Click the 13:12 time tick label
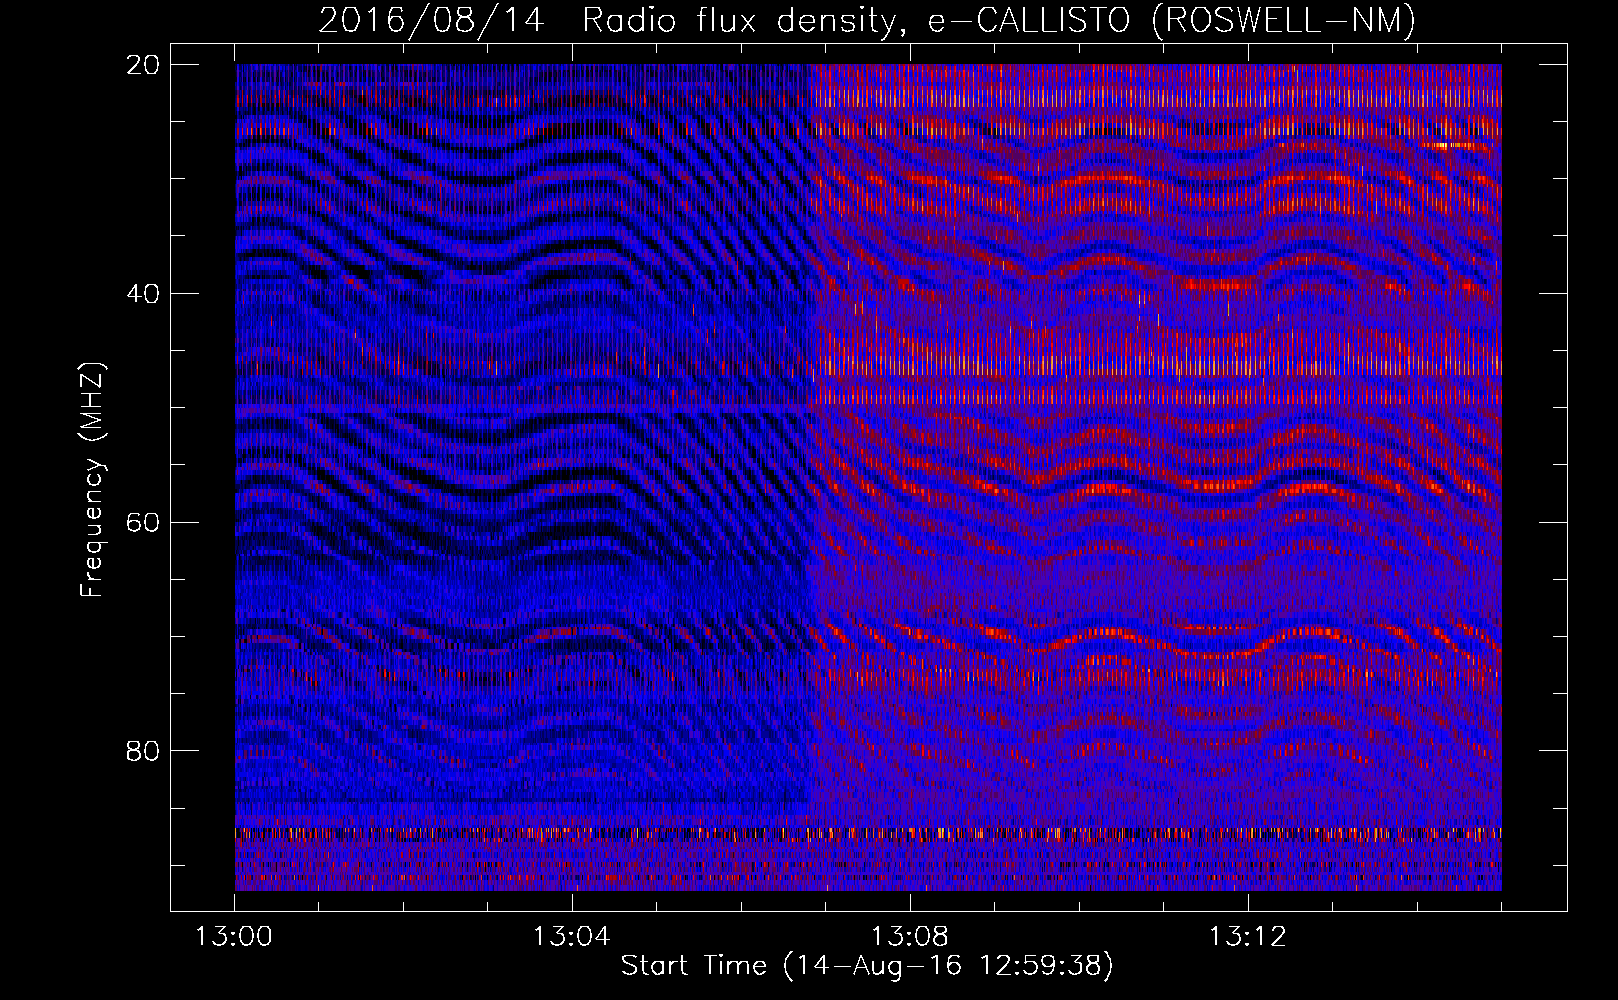The image size is (1618, 1000). point(1247,937)
